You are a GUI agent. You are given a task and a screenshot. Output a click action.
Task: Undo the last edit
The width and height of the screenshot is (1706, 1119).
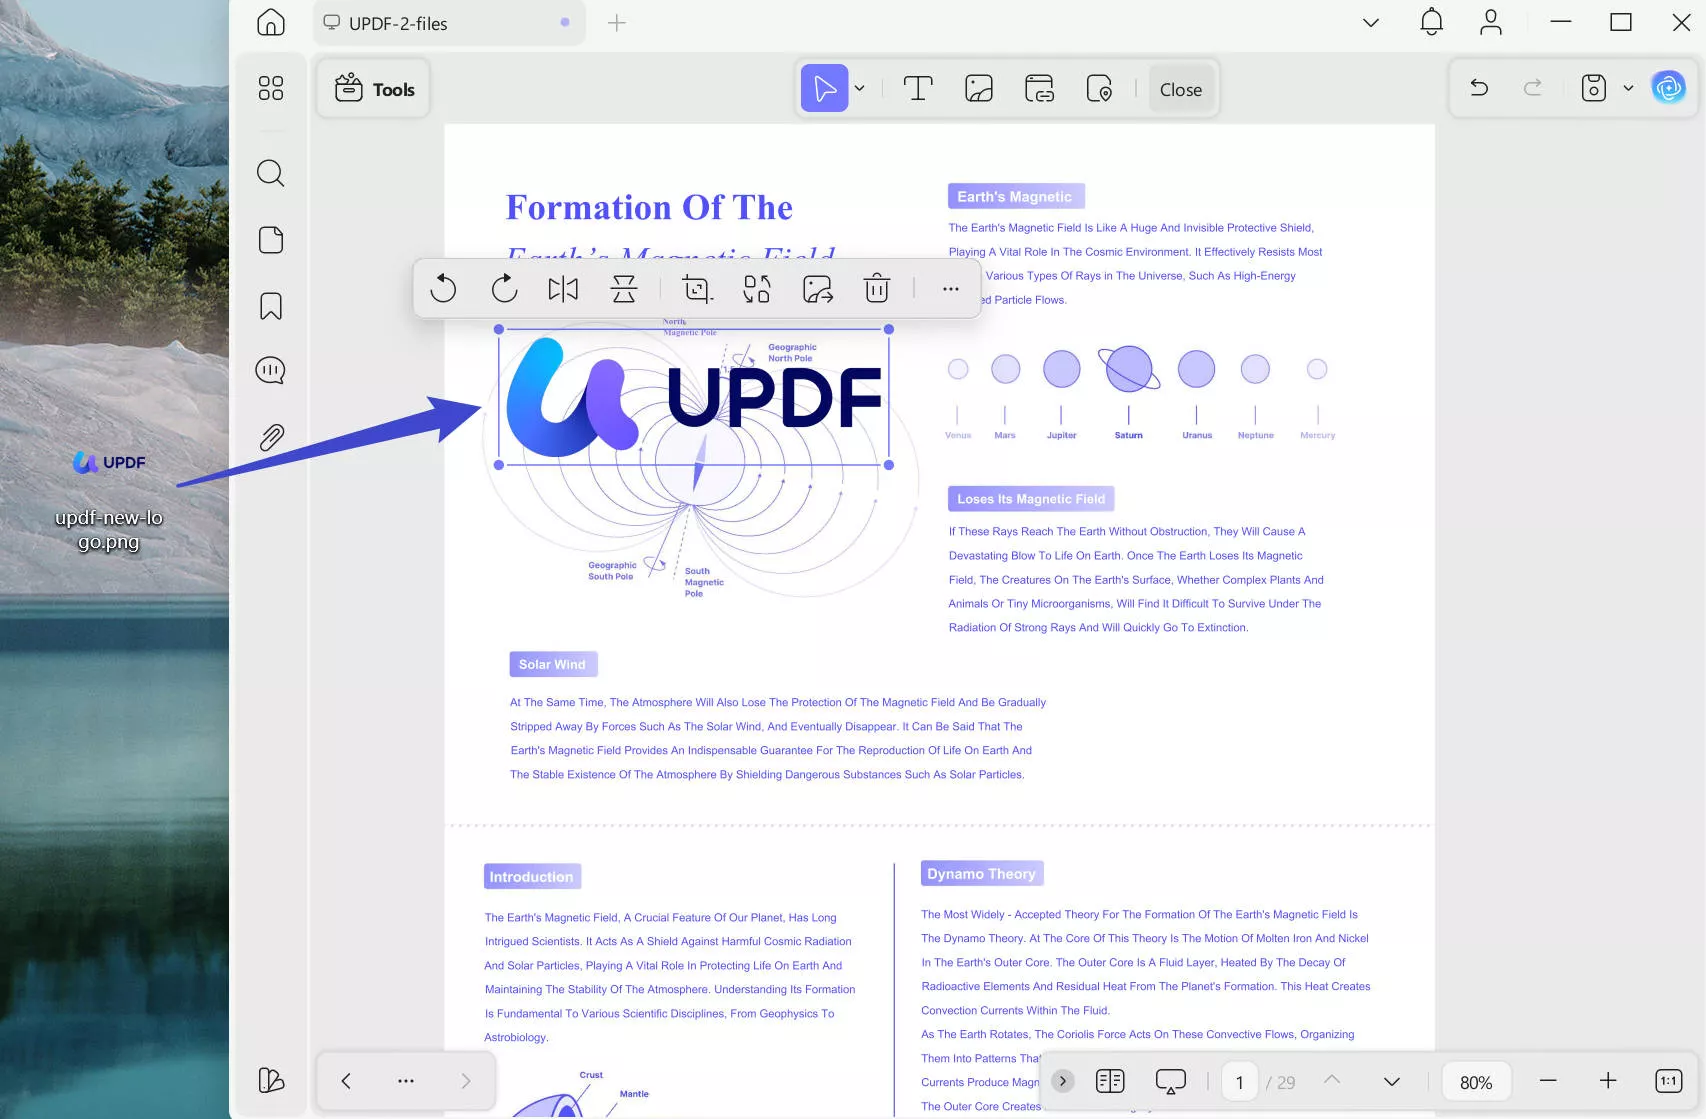(1478, 87)
